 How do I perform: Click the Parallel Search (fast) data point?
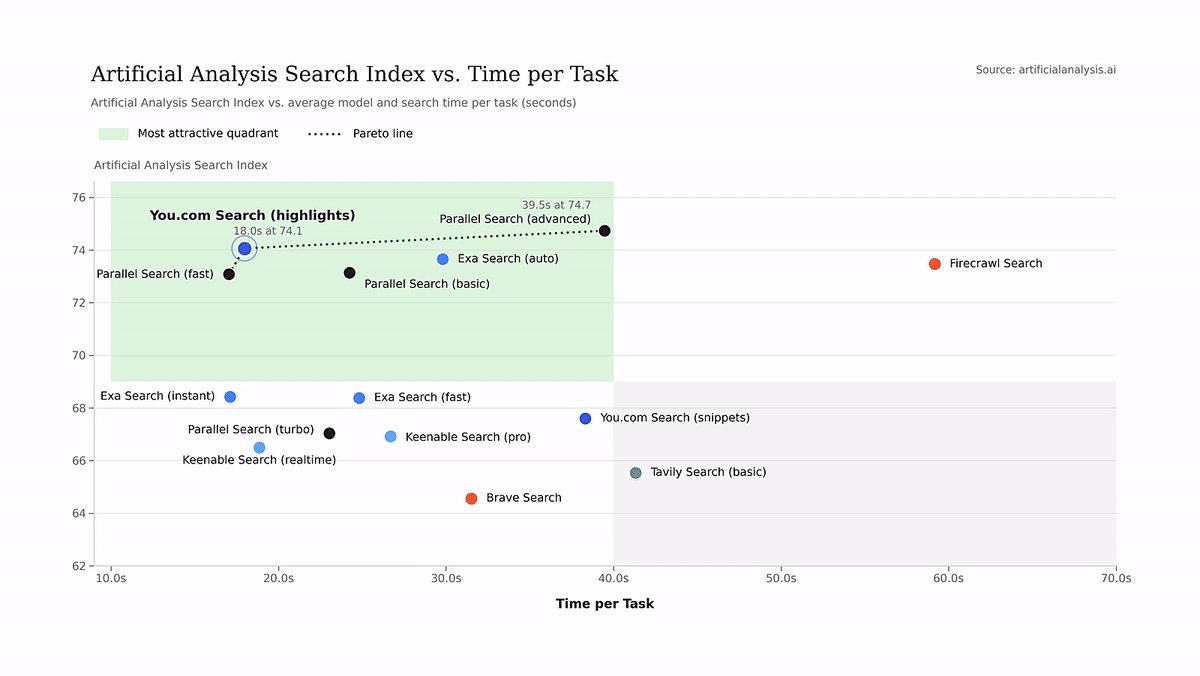point(229,274)
